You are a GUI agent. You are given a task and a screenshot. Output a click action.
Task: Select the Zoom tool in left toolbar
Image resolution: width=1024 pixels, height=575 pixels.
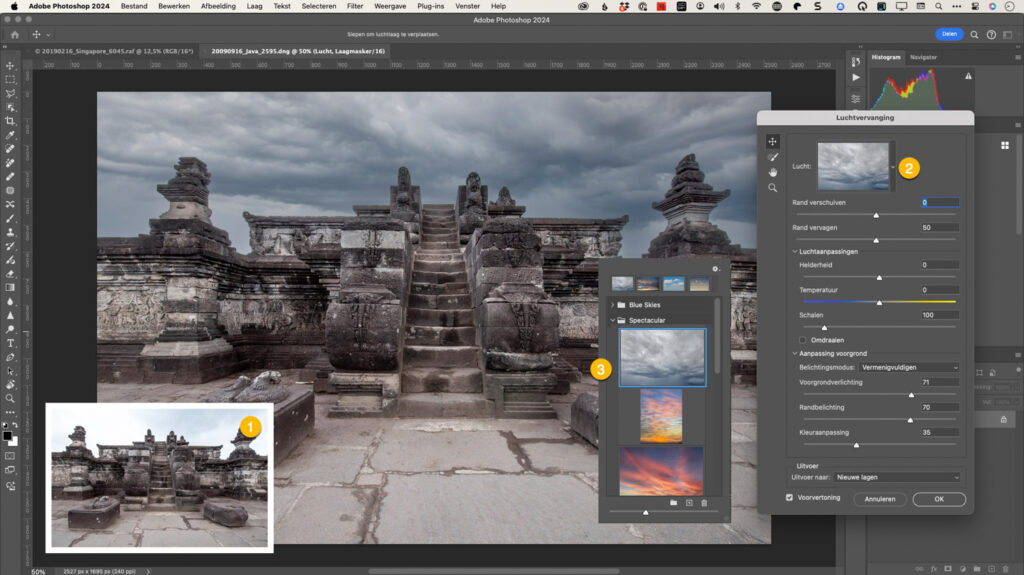(10, 399)
